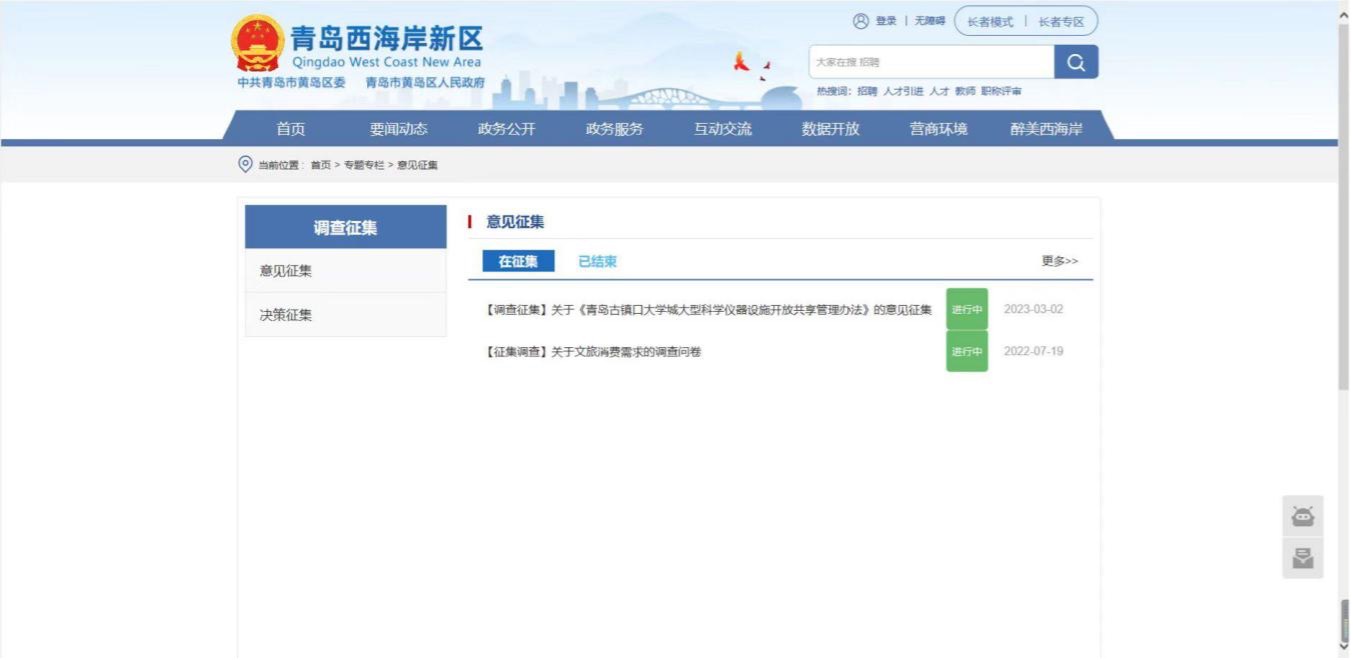Click the user login avatar icon
This screenshot has height=660, width=1353.
(x=860, y=21)
